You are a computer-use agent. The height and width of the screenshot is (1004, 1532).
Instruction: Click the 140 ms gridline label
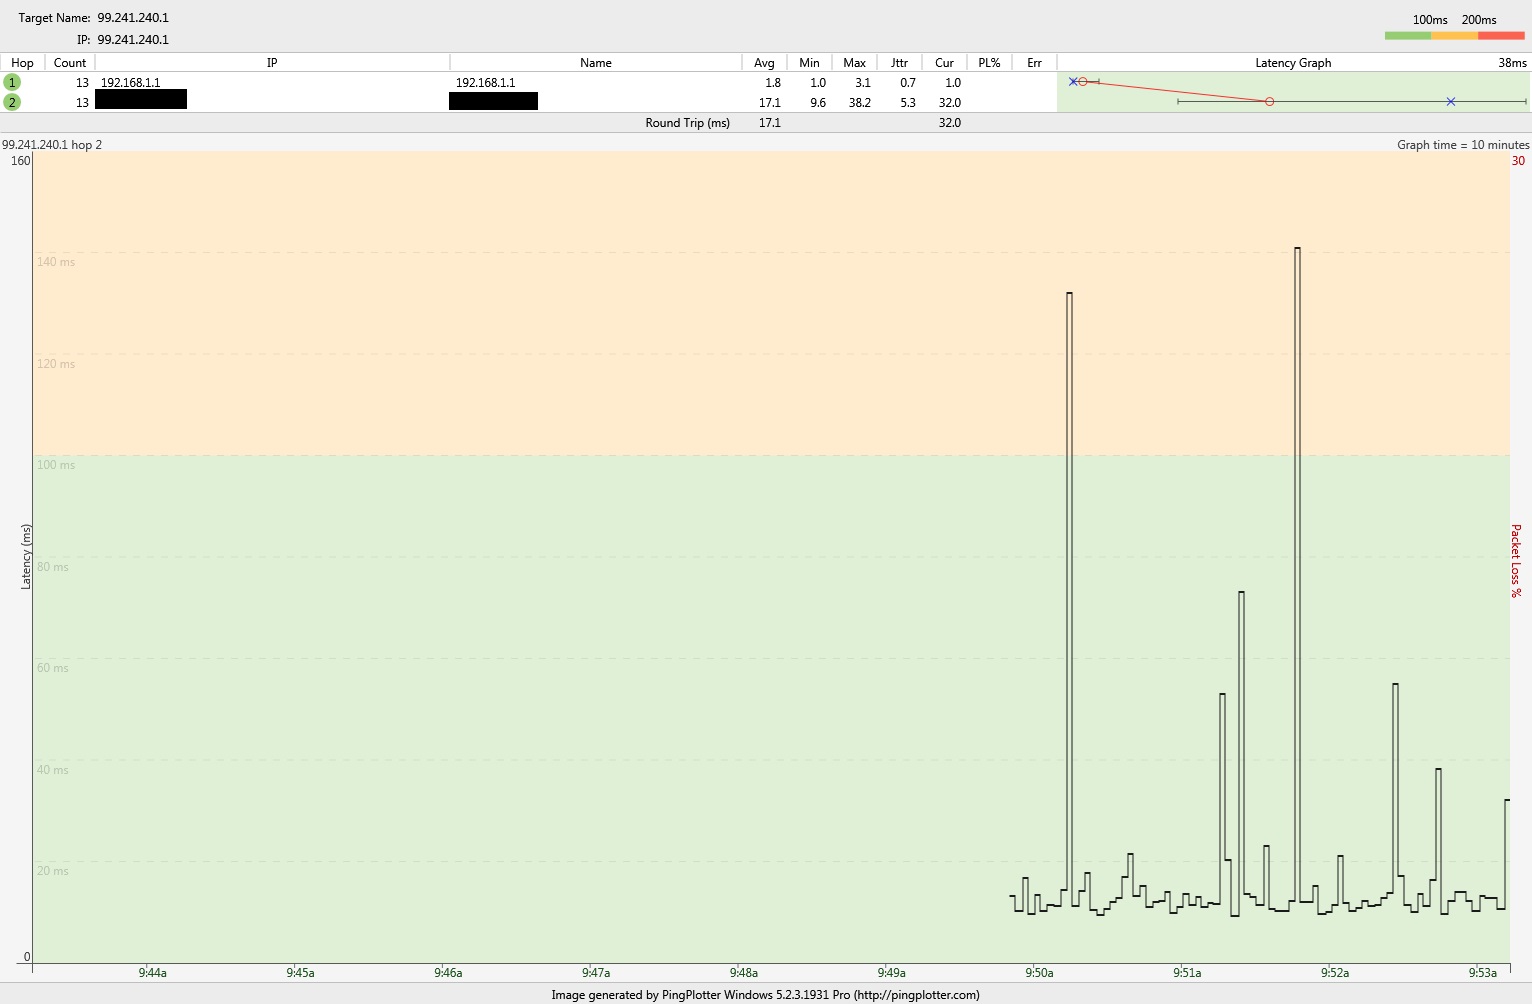56,262
